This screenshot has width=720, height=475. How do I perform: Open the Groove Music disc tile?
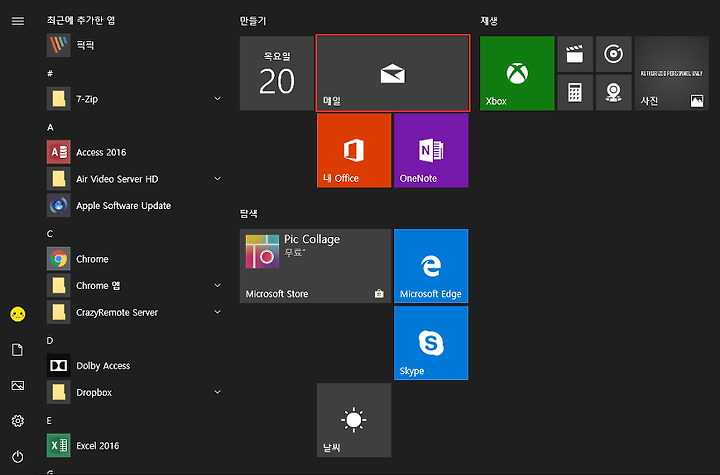click(x=613, y=54)
